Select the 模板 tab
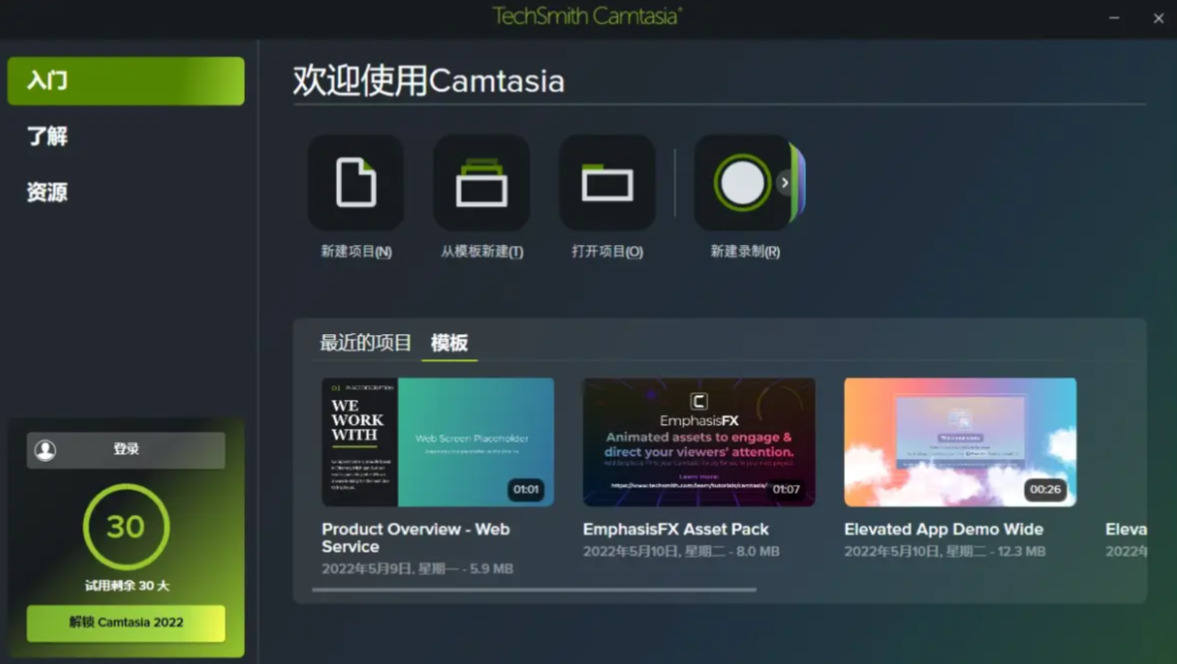1177x664 pixels. 450,343
